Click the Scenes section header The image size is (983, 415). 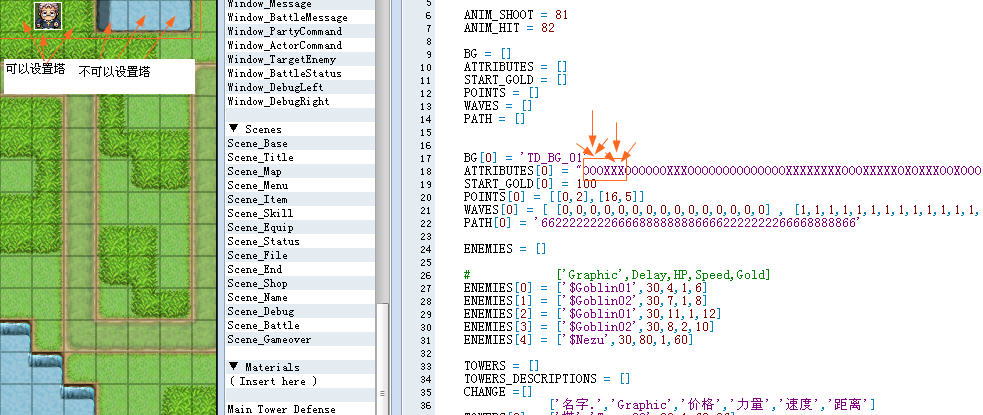300,129
